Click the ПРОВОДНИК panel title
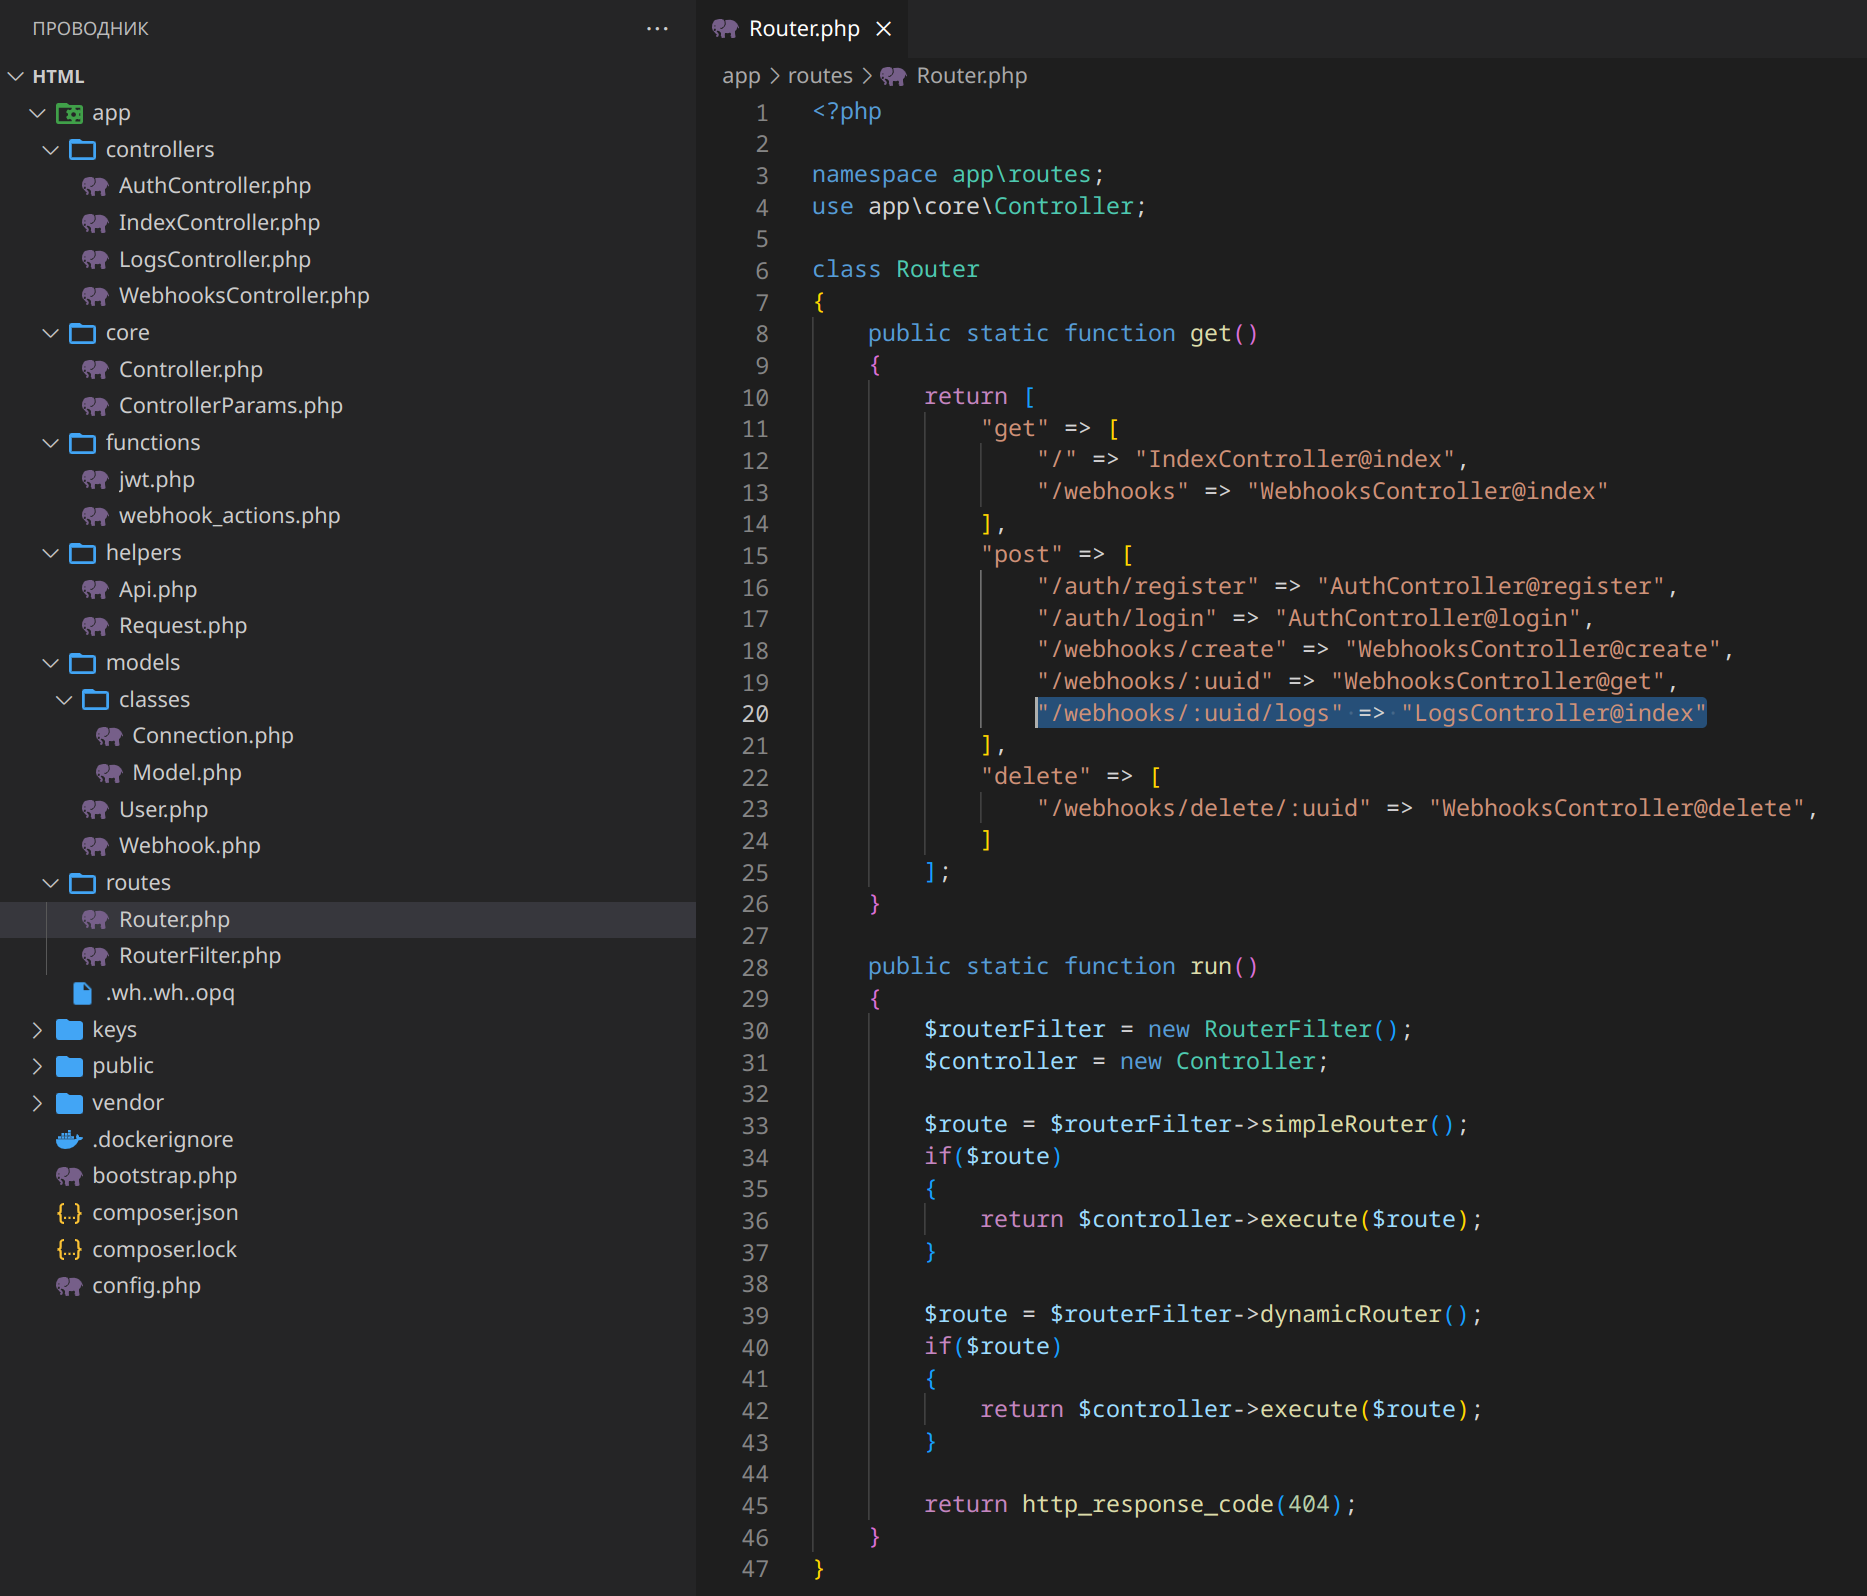 click(90, 29)
